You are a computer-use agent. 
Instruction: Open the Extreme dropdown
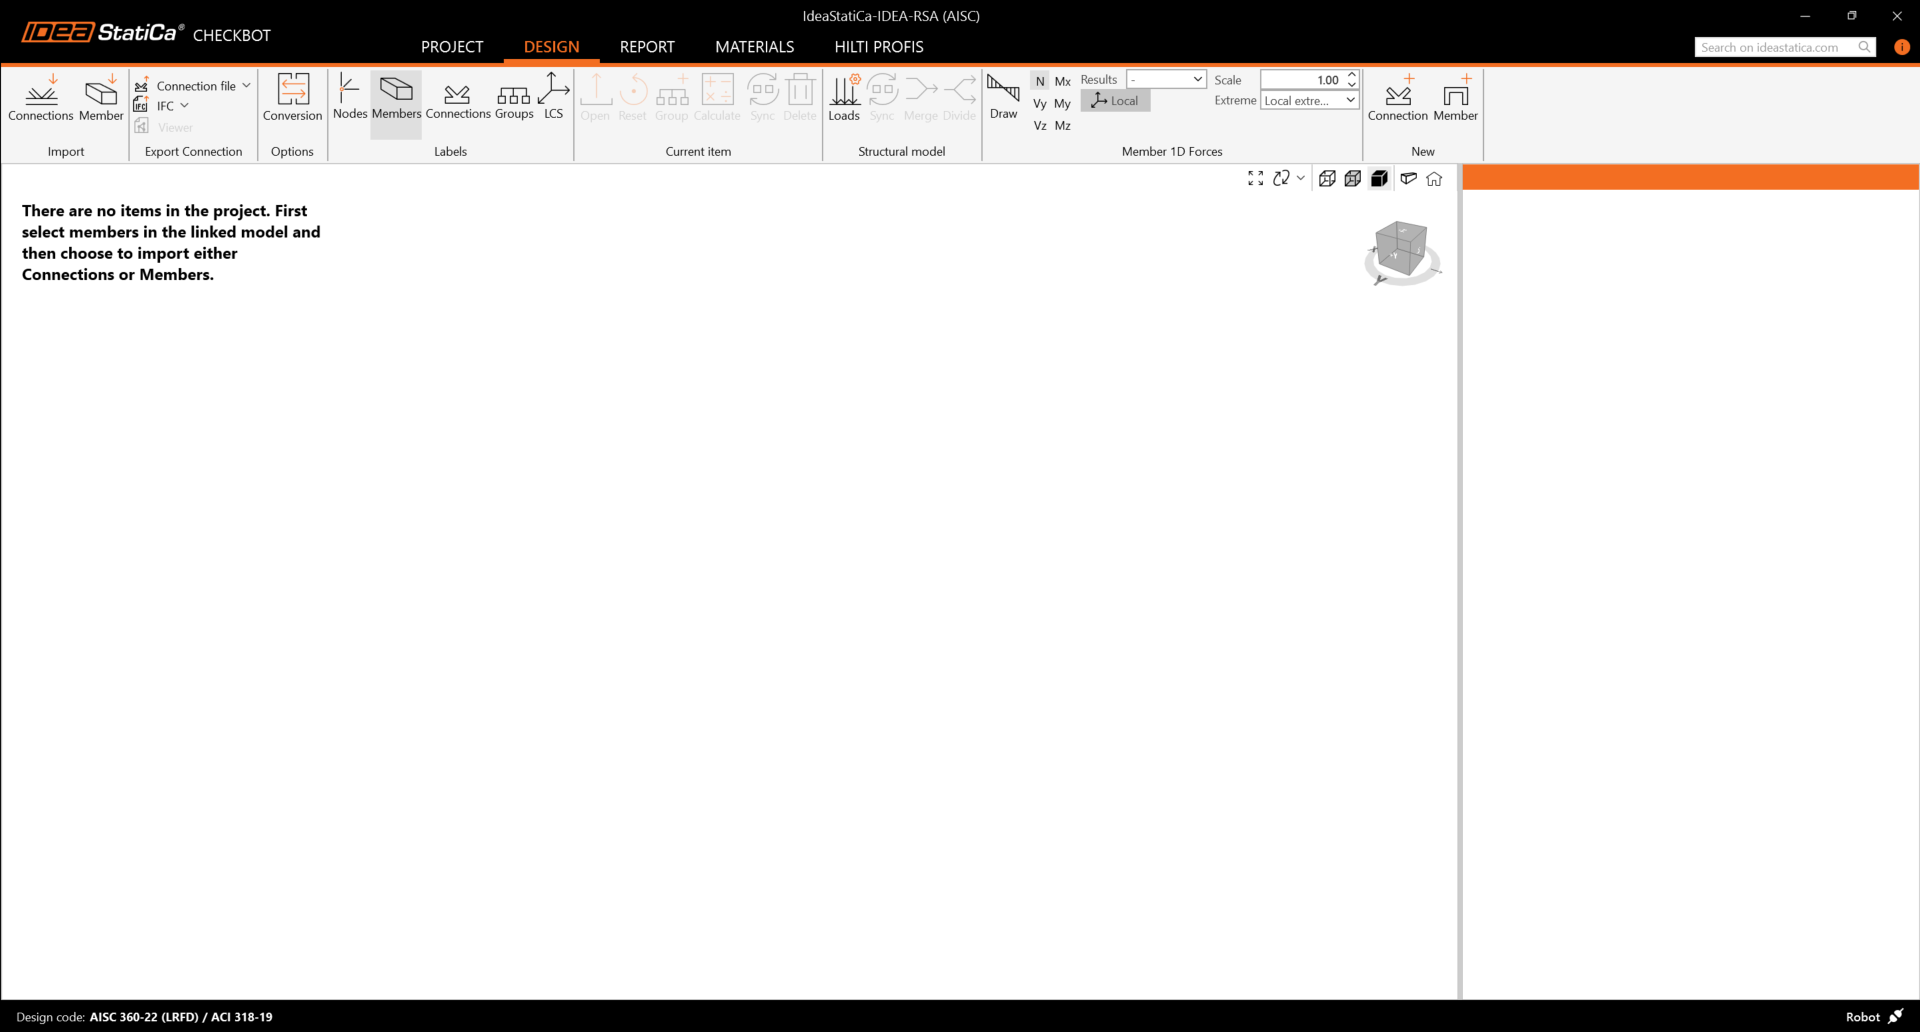click(x=1309, y=101)
